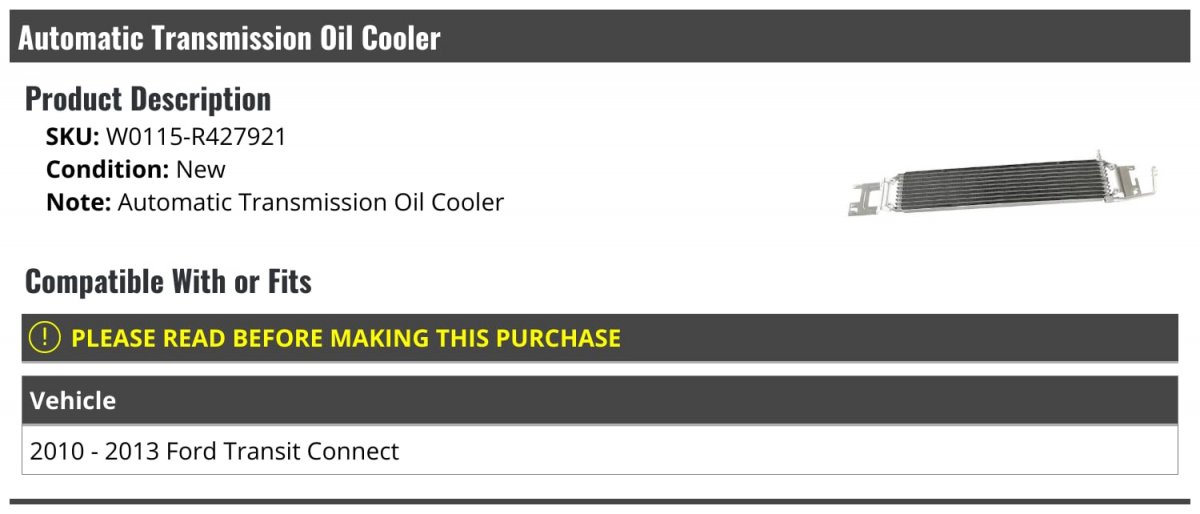Click the Automatic Transmission Oil Cooler title bar
The image size is (1200, 514).
click(600, 38)
